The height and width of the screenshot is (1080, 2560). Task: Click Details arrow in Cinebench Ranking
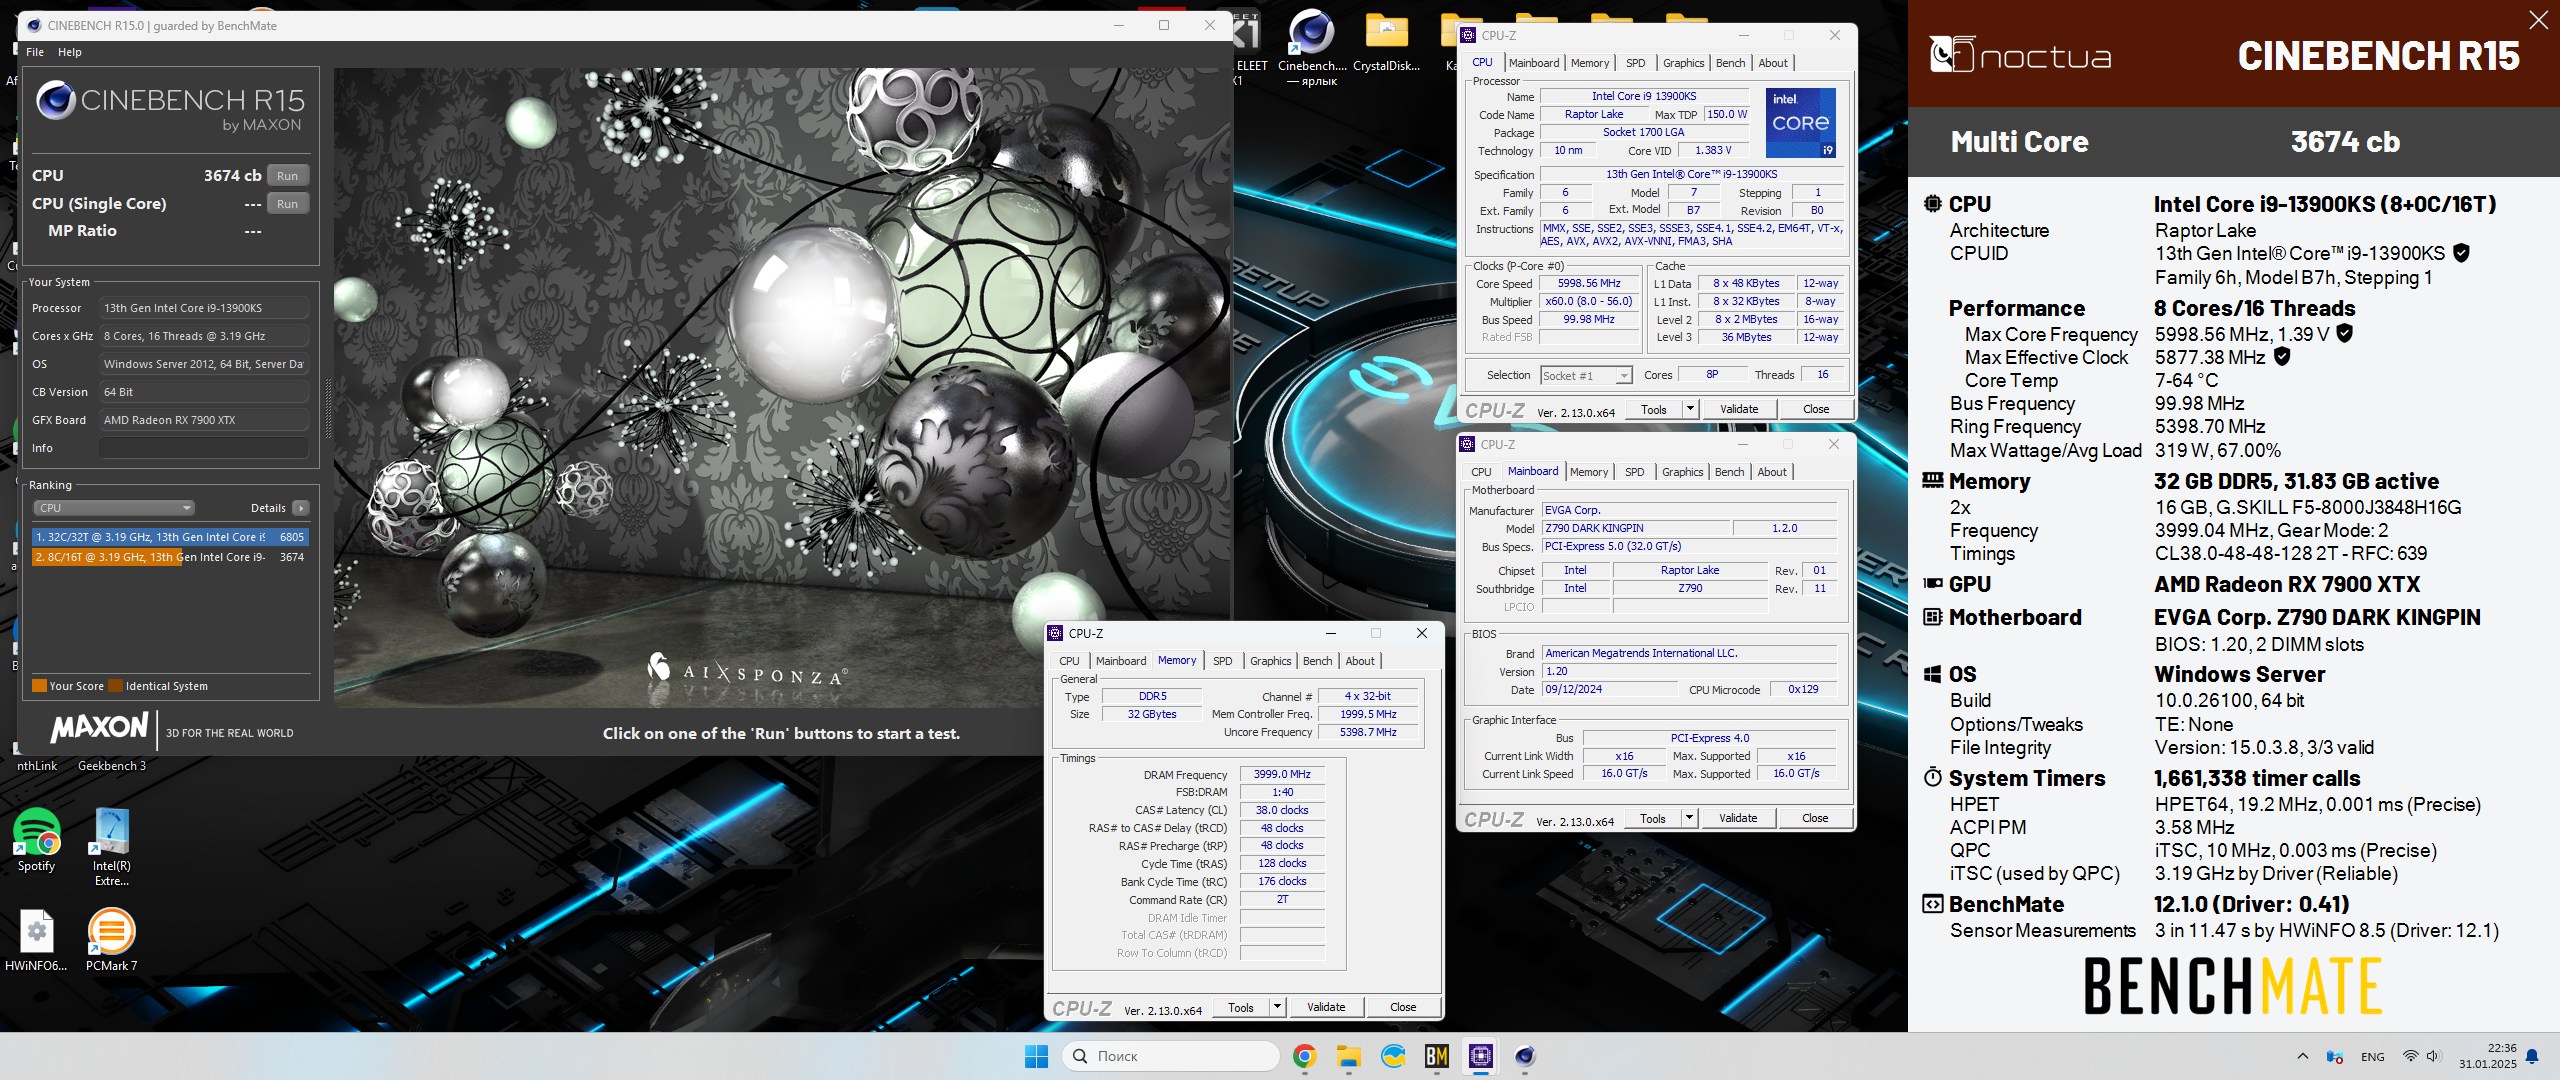(x=301, y=508)
